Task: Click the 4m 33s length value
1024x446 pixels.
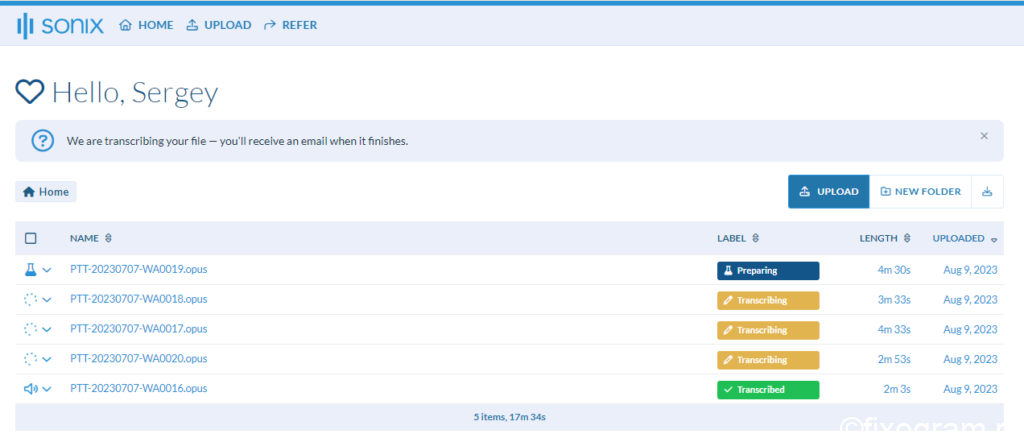Action: click(x=894, y=330)
